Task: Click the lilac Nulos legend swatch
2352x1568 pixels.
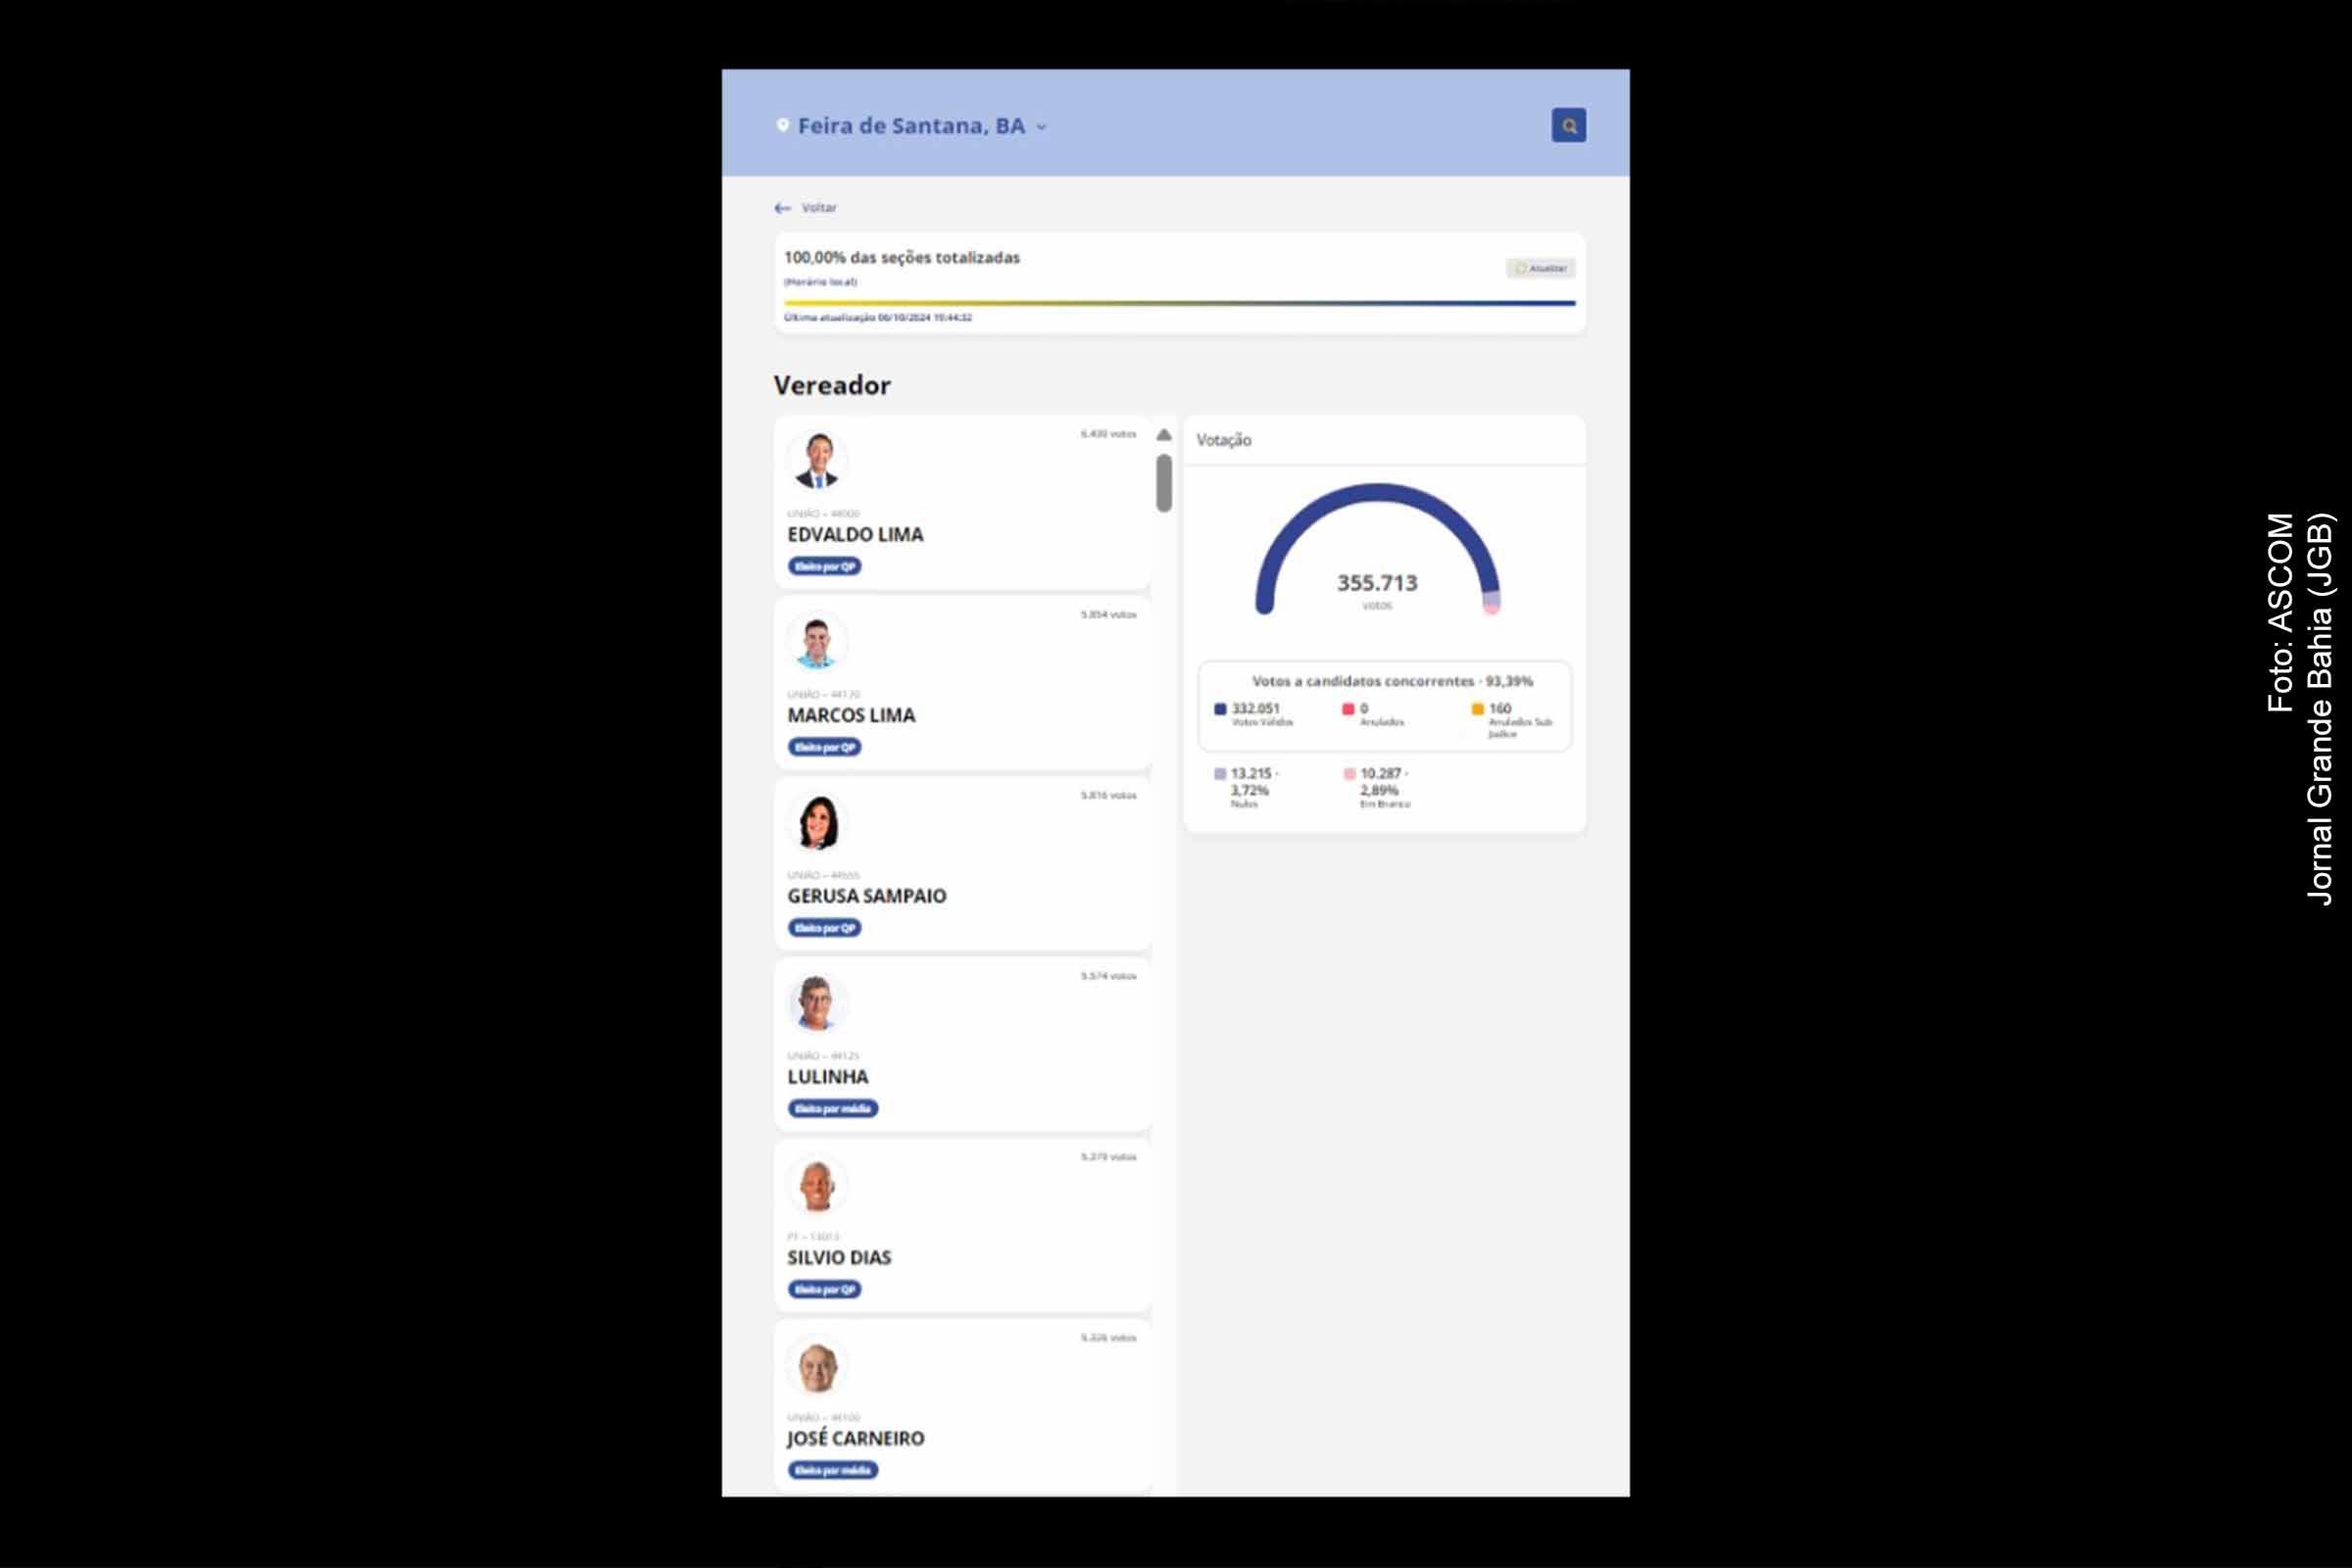Action: (1219, 775)
